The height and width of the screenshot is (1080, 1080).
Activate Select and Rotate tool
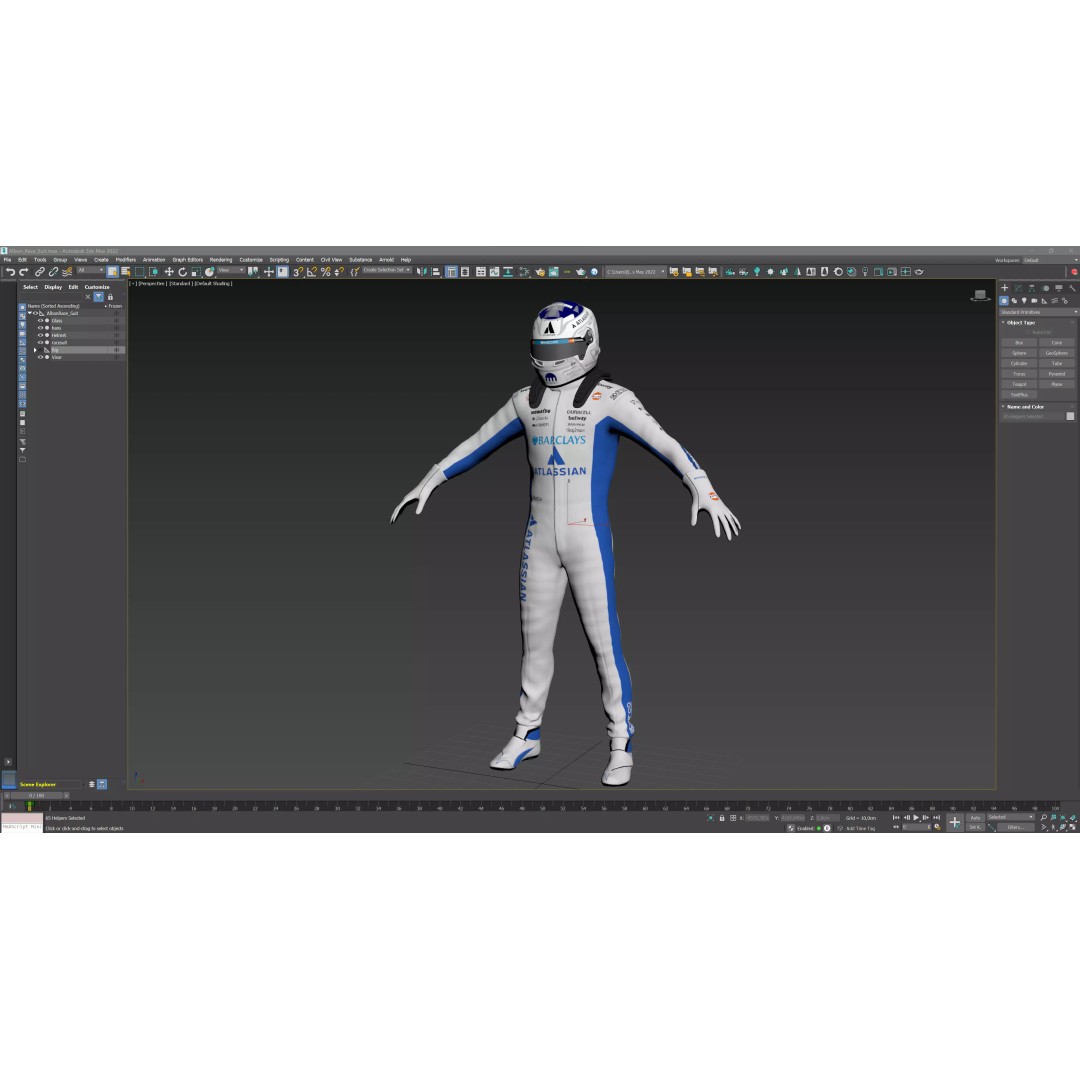[183, 272]
